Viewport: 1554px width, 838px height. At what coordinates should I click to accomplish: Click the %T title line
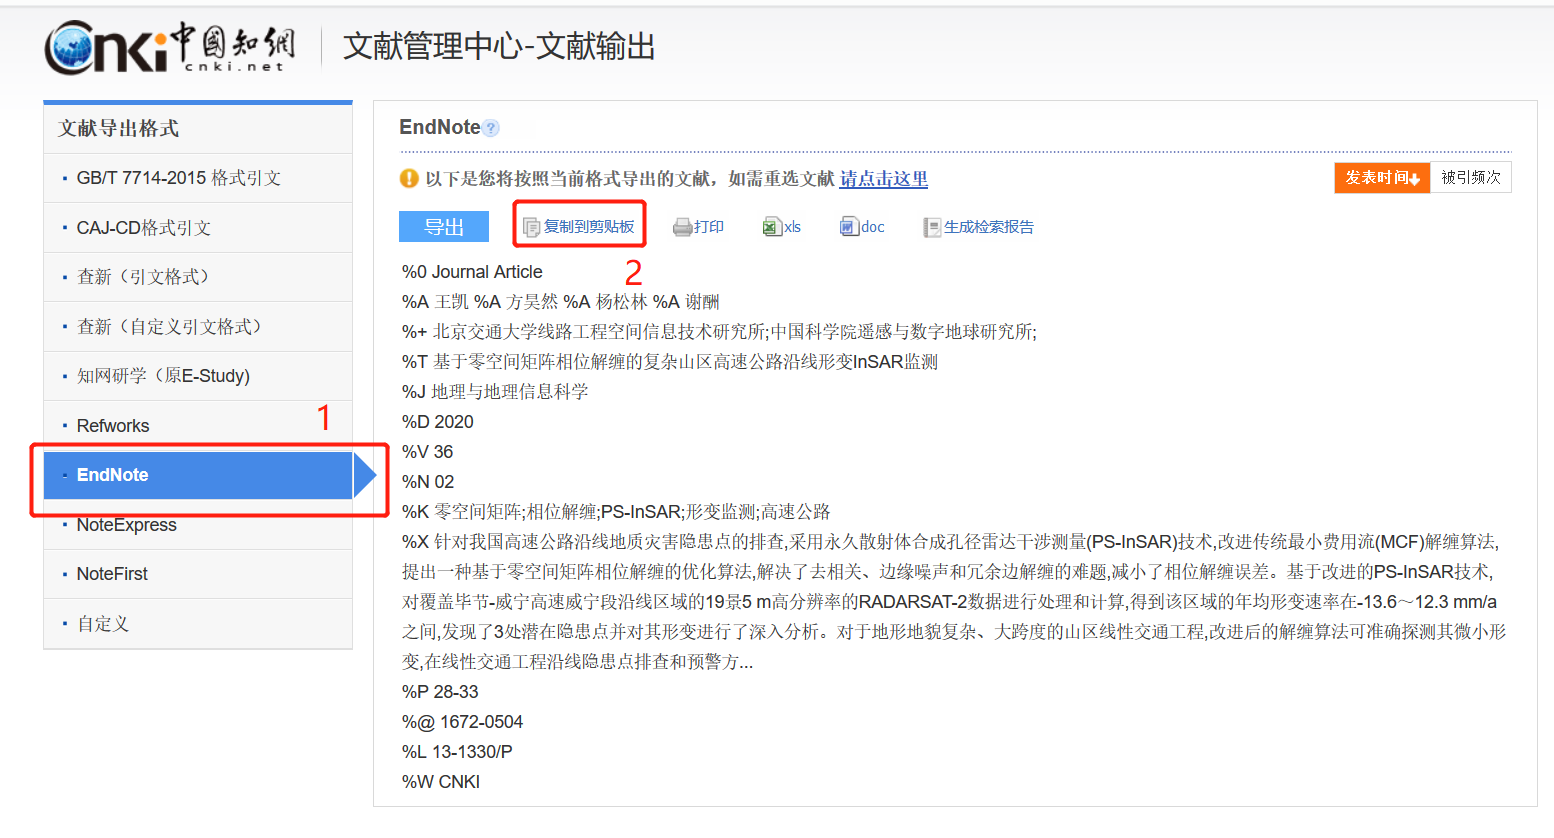(x=670, y=362)
